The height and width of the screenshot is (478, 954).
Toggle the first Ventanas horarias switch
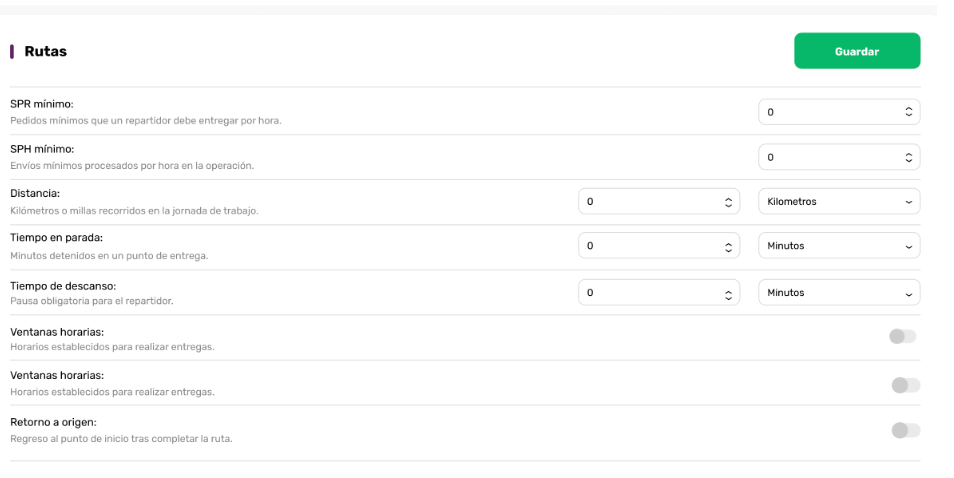click(902, 336)
